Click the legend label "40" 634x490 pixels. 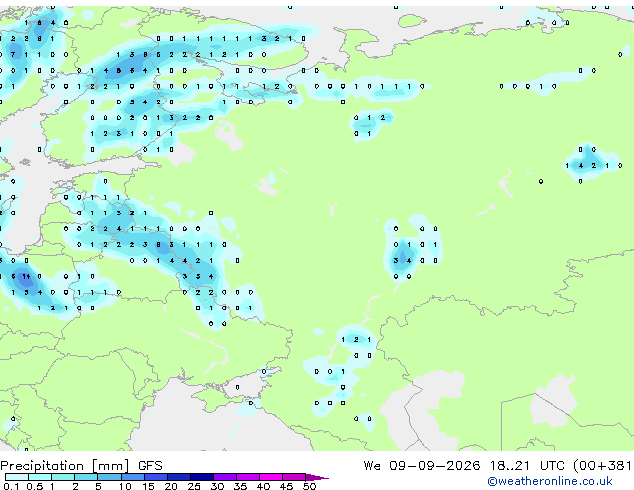pyautogui.click(x=263, y=486)
